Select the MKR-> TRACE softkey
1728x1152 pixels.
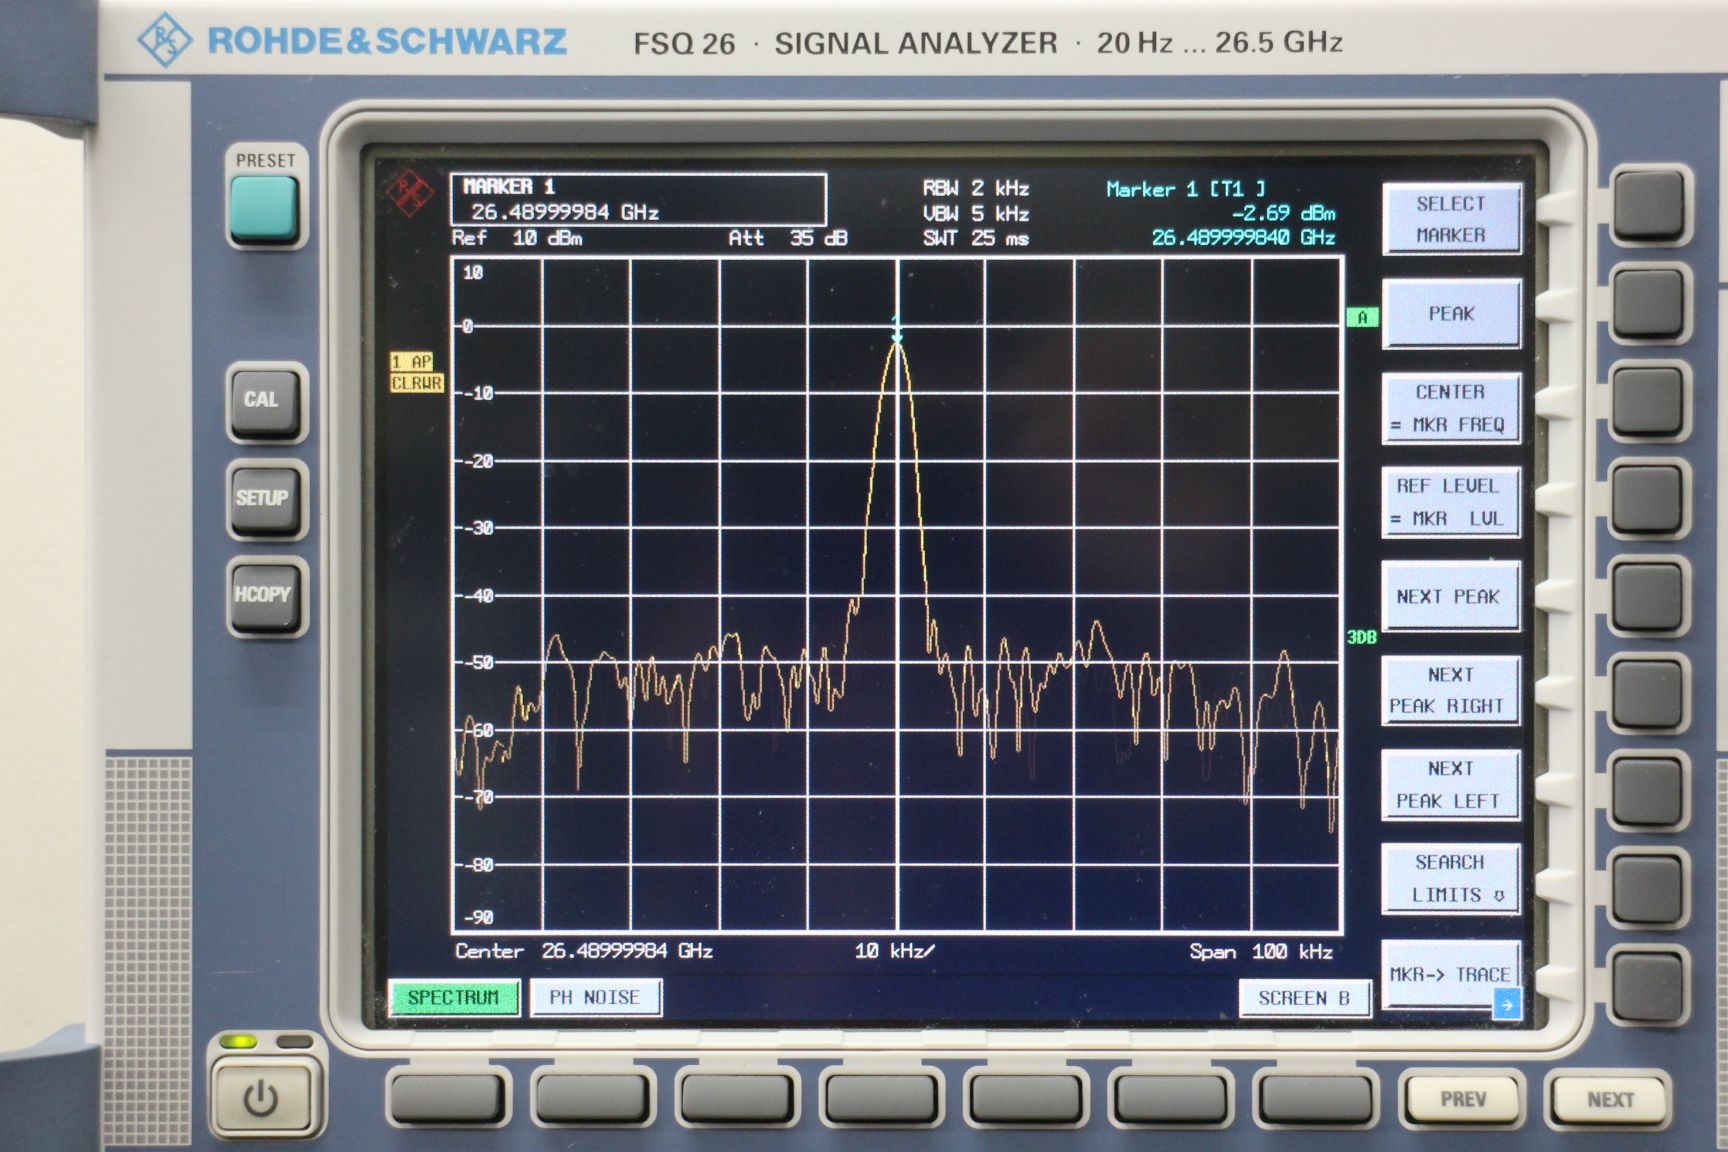click(1451, 975)
